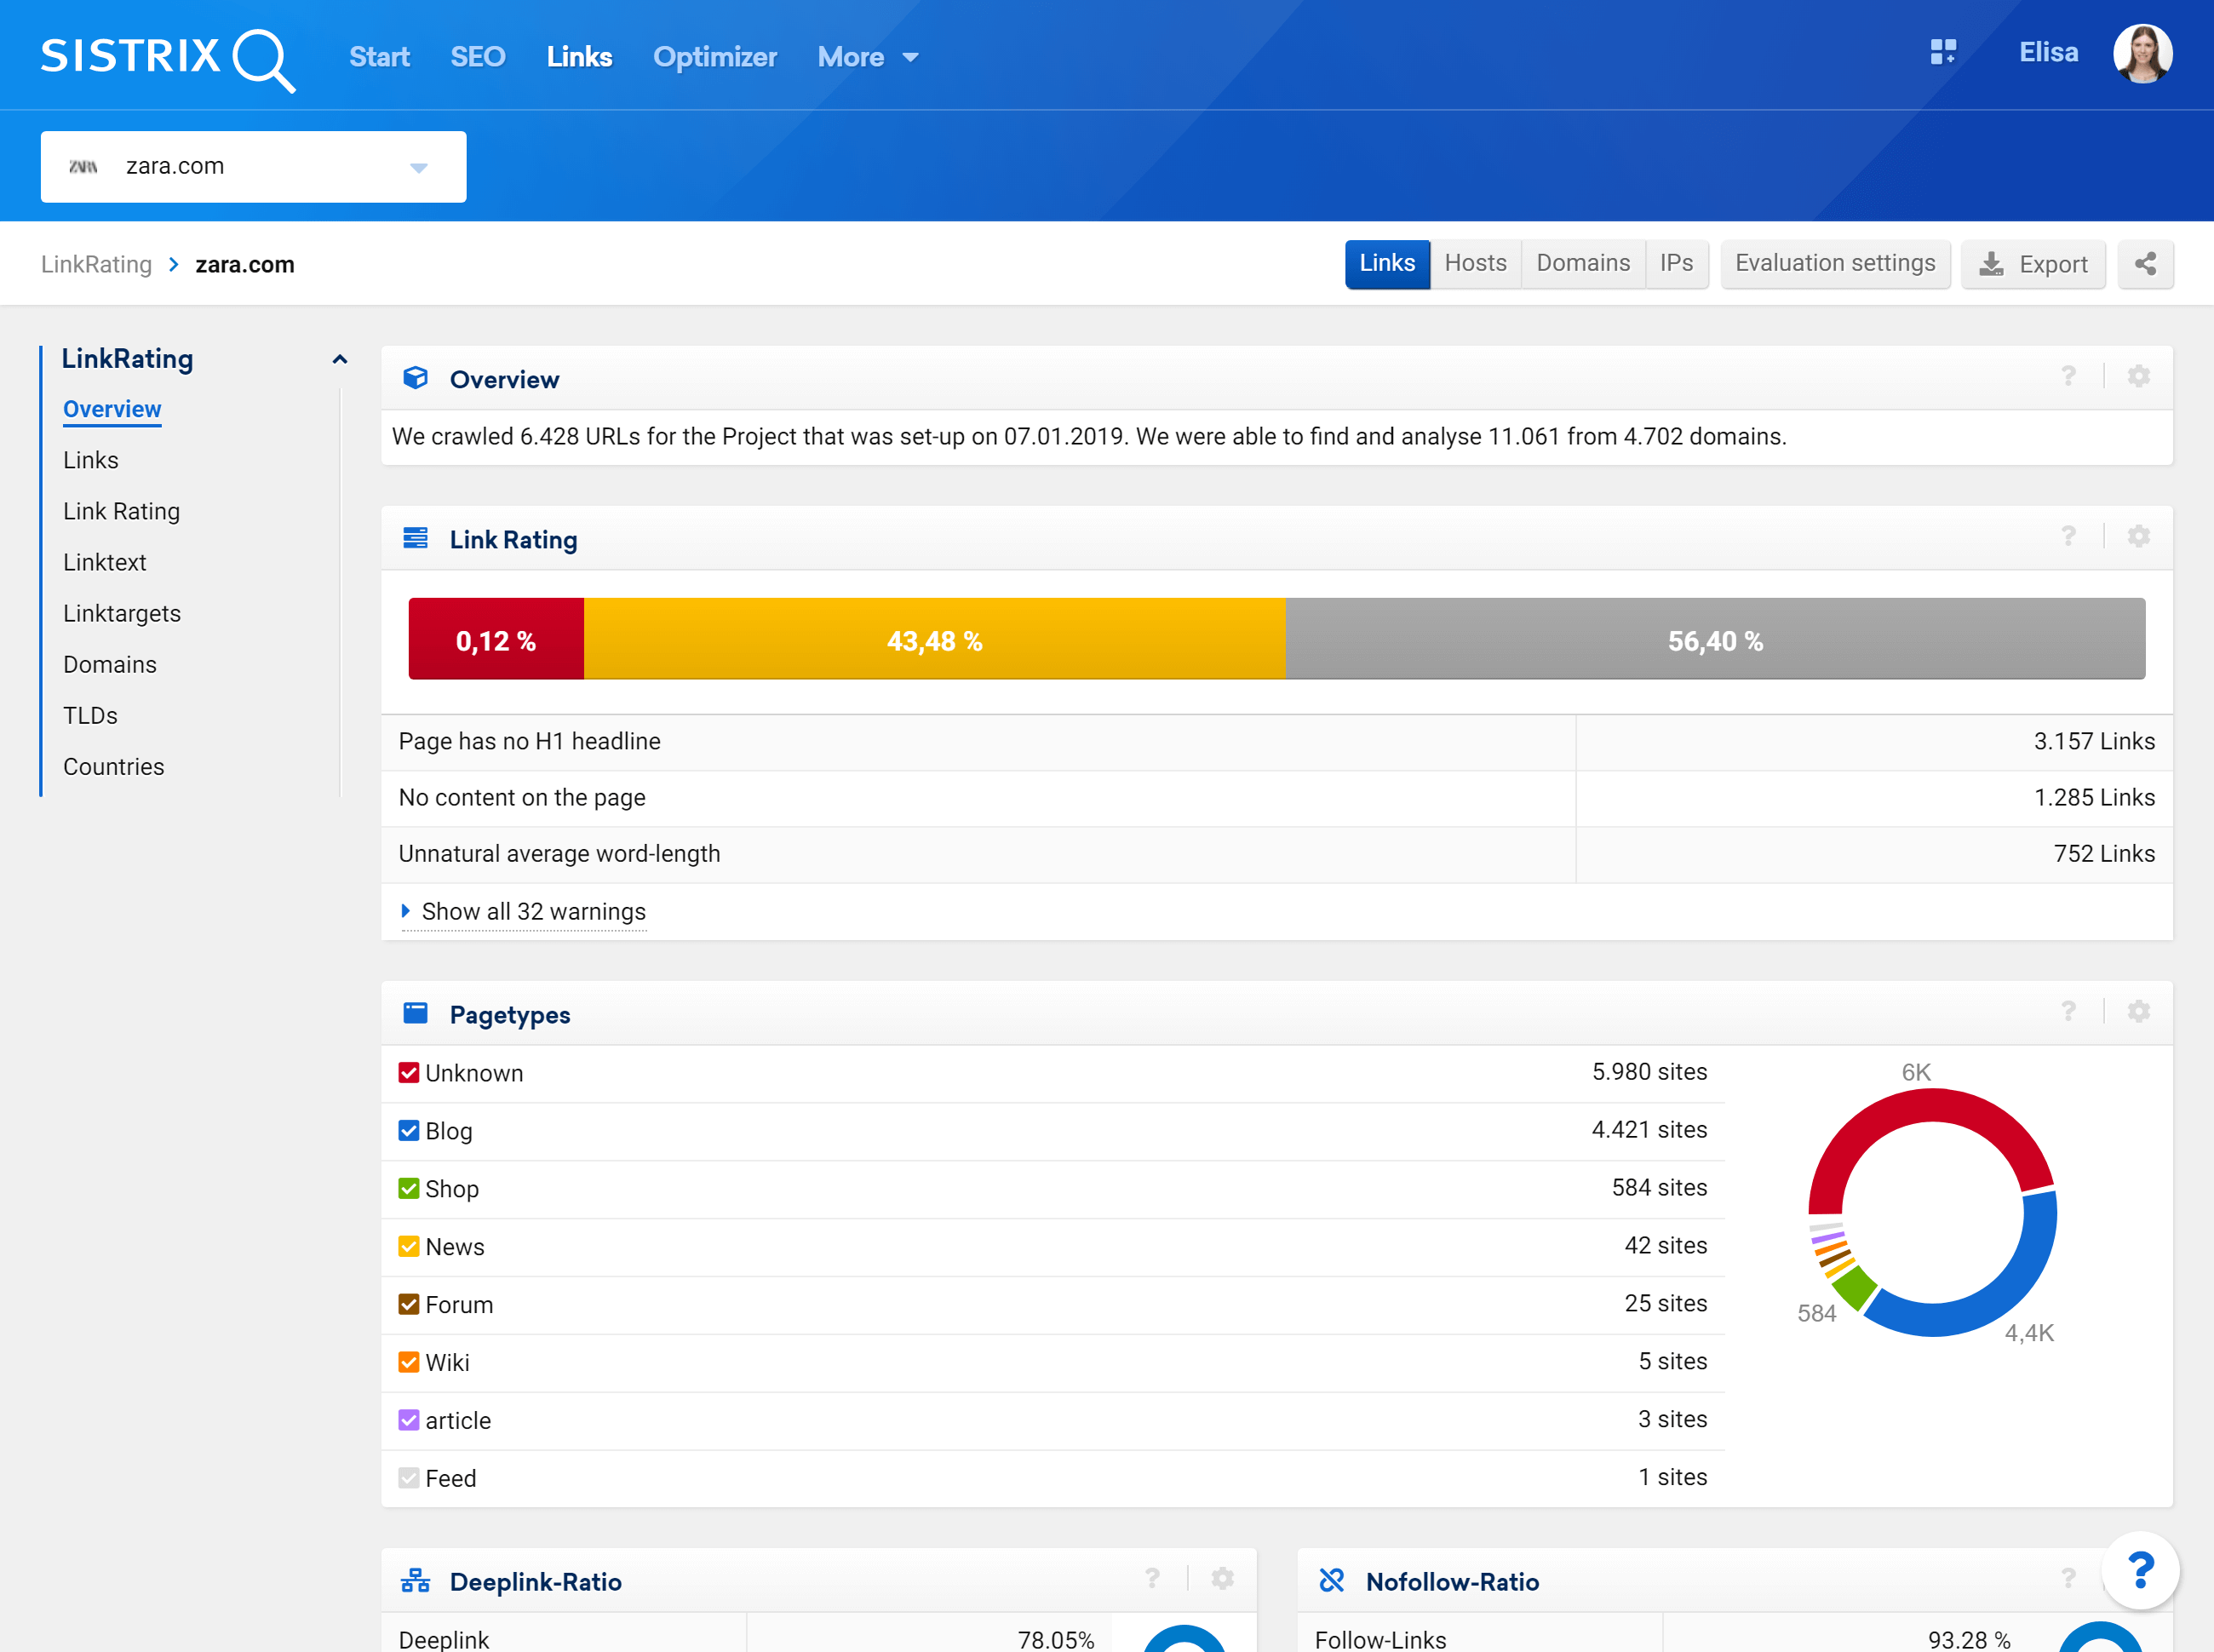The width and height of the screenshot is (2214, 1652).
Task: Click the grey 56,40 % rating segment
Action: 1715,639
